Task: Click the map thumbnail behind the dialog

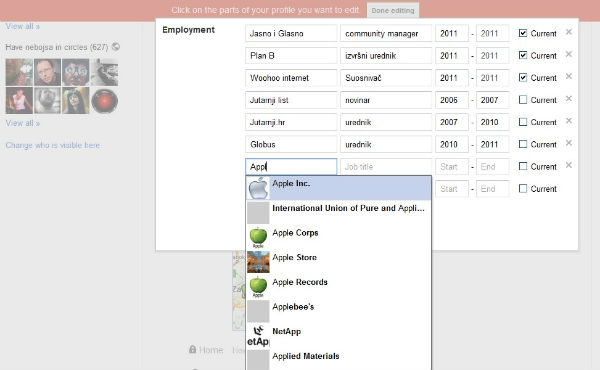Action: [x=238, y=291]
